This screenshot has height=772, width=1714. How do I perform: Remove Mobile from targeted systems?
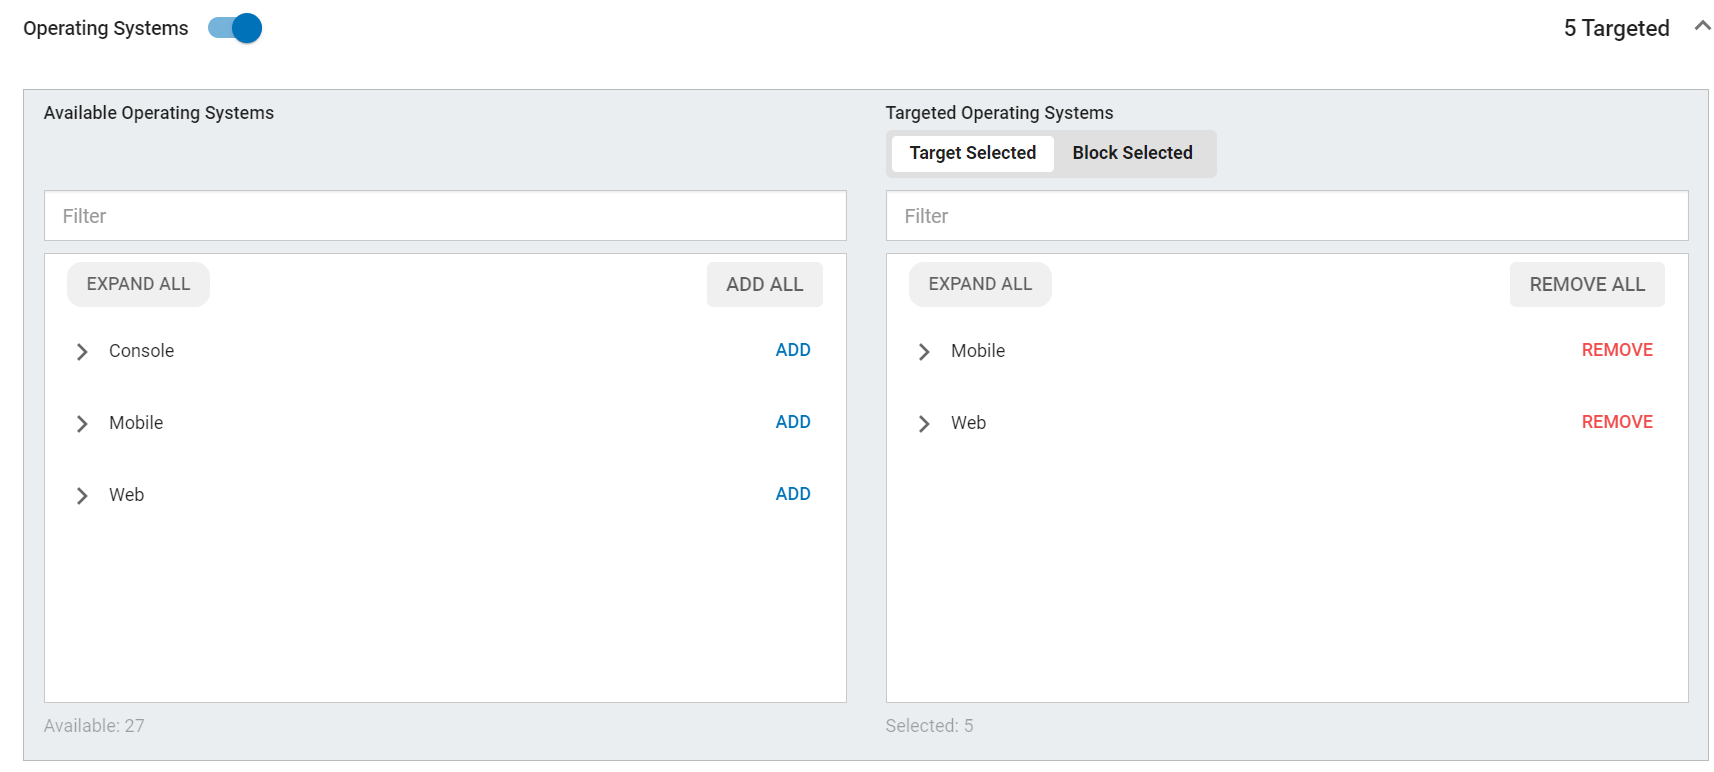1616,350
